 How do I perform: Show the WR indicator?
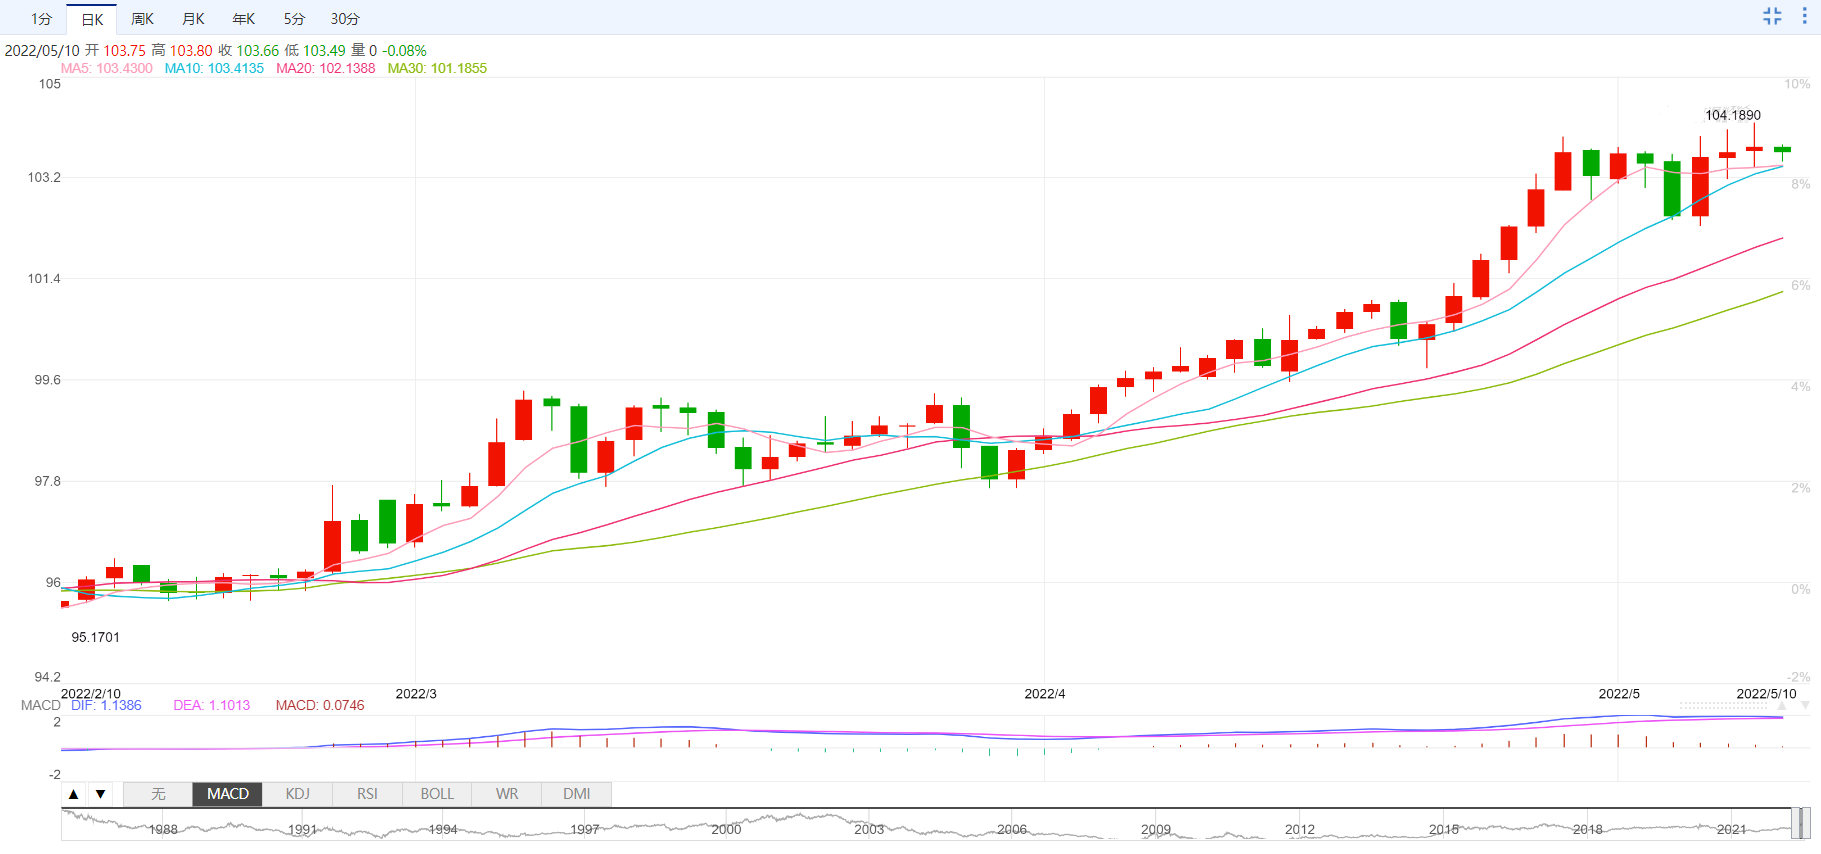[x=507, y=794]
